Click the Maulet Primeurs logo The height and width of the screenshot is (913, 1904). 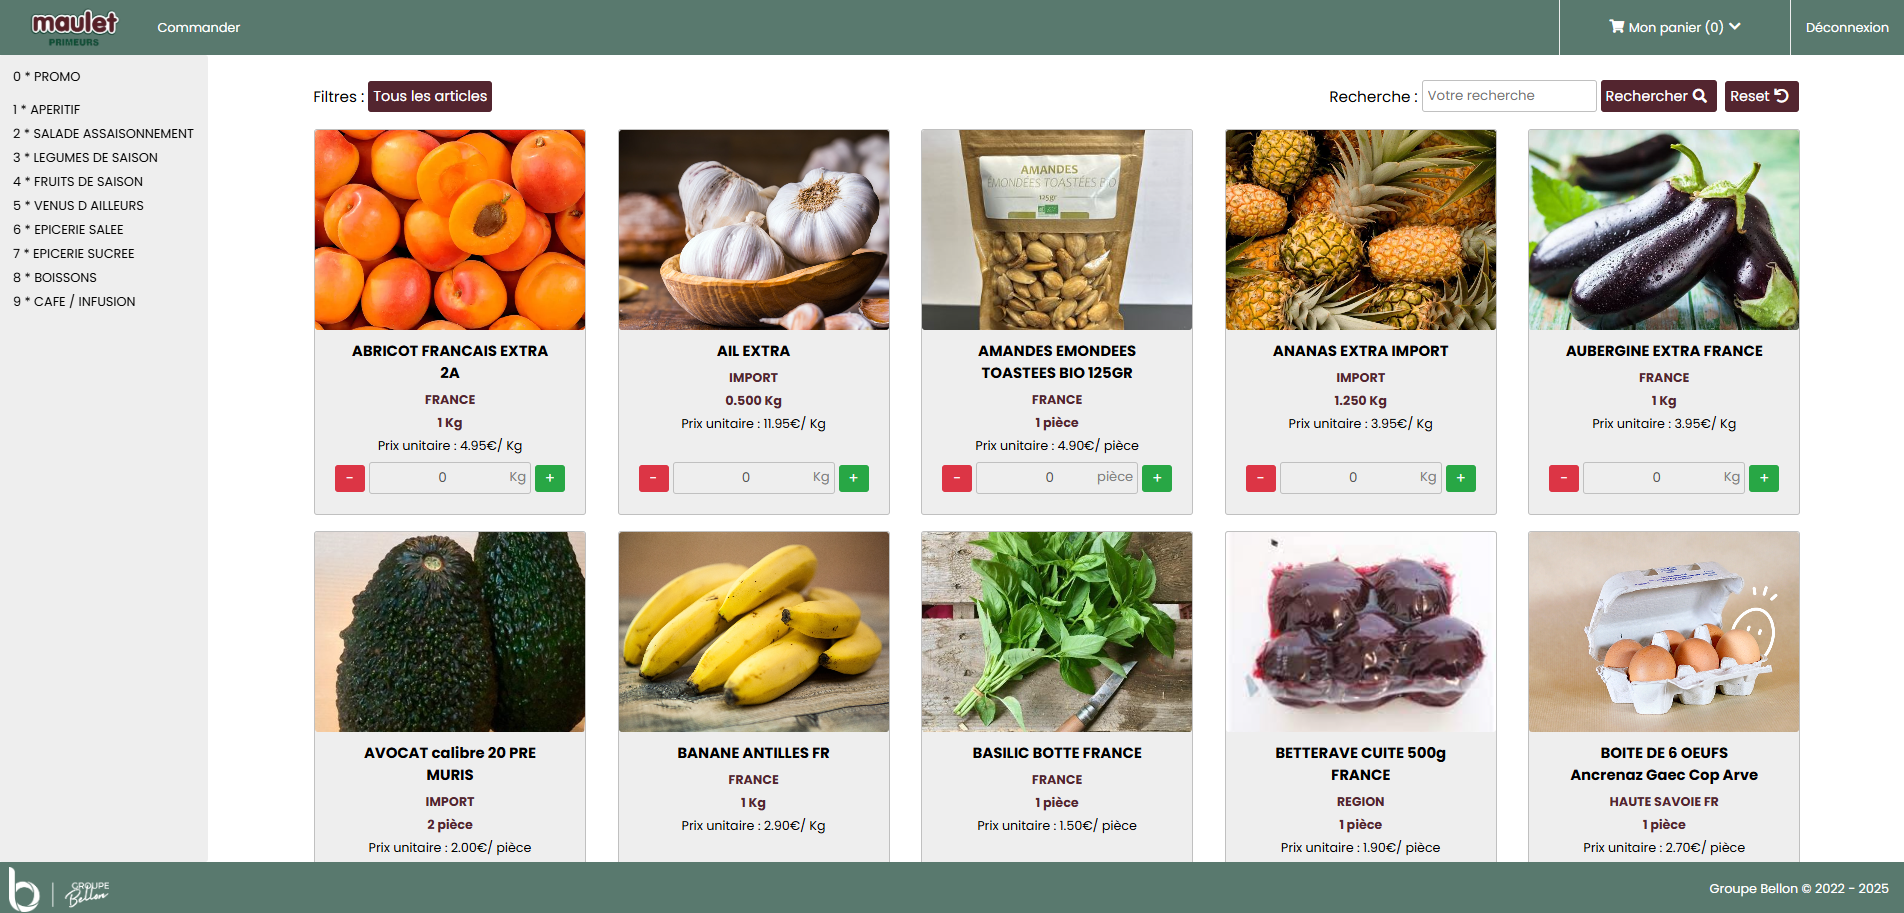tap(75, 27)
